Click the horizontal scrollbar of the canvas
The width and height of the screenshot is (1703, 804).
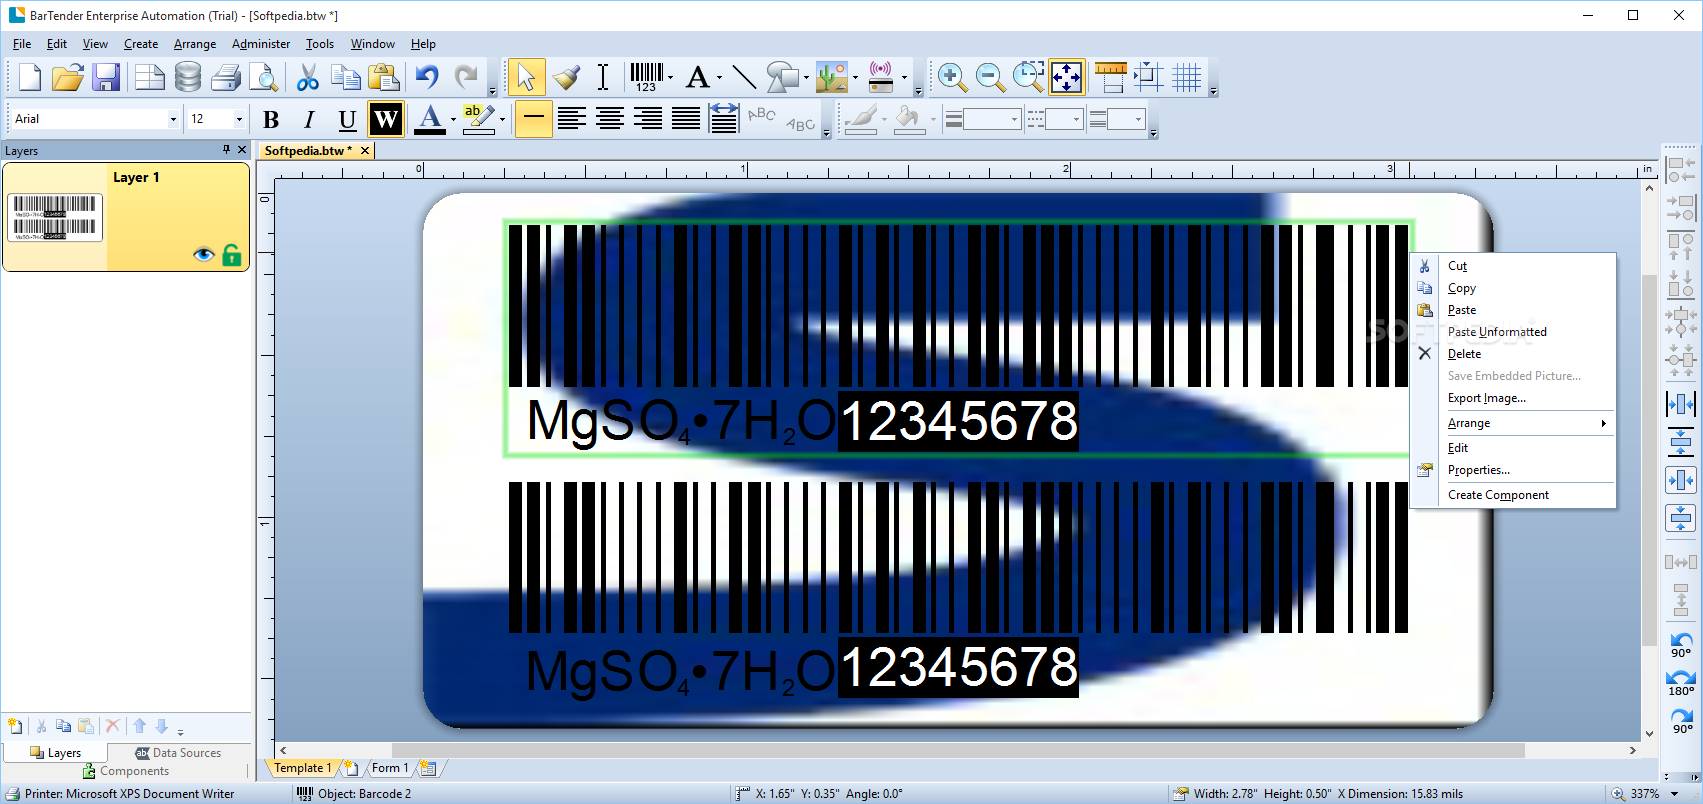(x=957, y=750)
